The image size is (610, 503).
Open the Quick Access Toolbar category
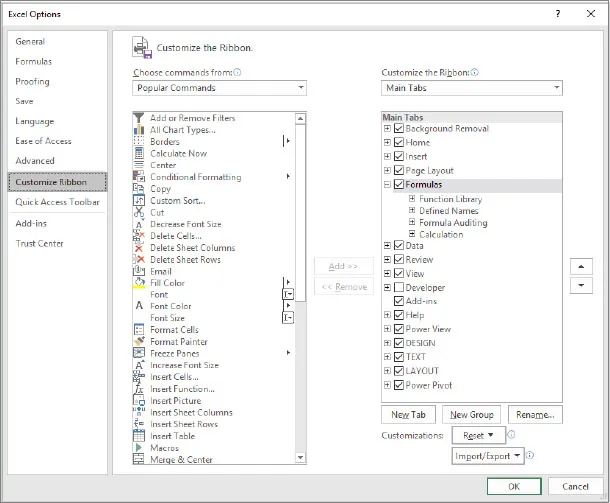coord(57,202)
